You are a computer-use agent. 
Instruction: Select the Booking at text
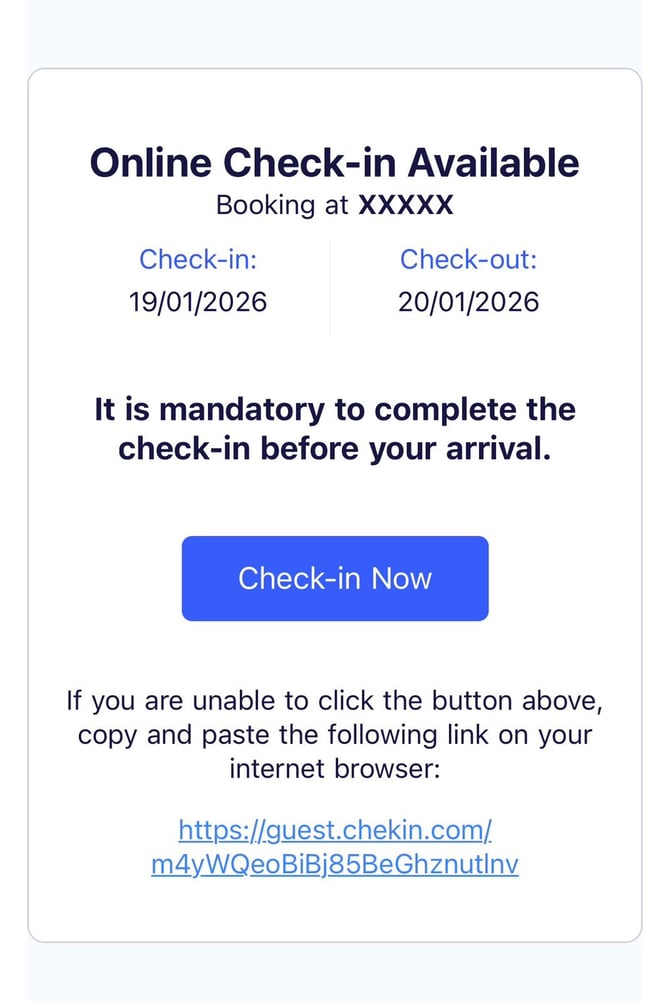pos(282,206)
